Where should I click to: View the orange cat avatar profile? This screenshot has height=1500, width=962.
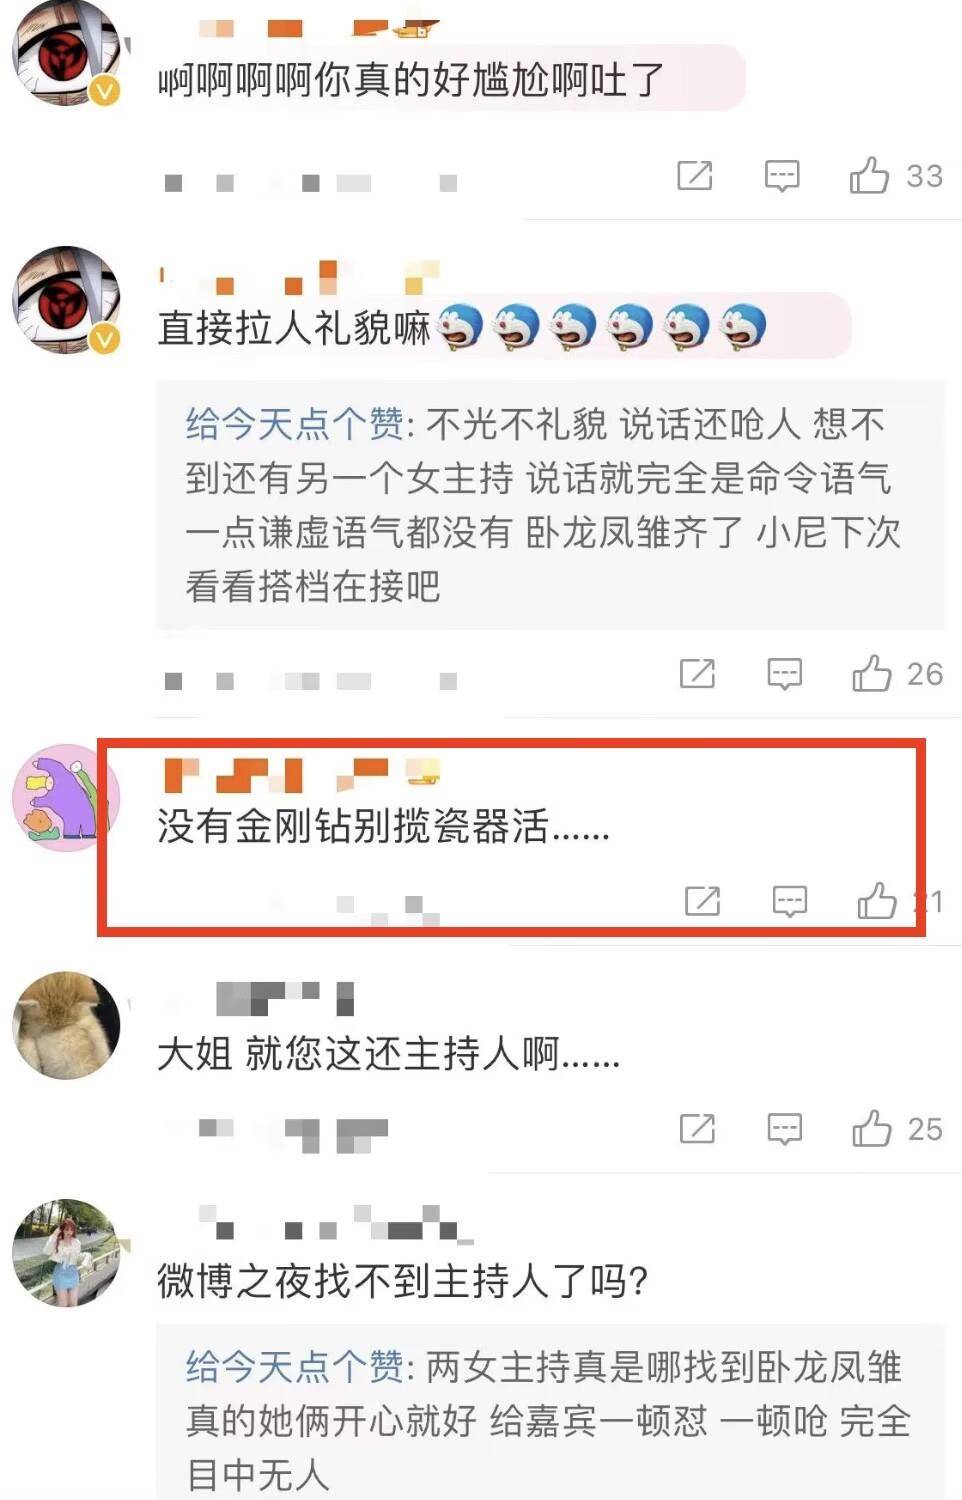tap(66, 1025)
